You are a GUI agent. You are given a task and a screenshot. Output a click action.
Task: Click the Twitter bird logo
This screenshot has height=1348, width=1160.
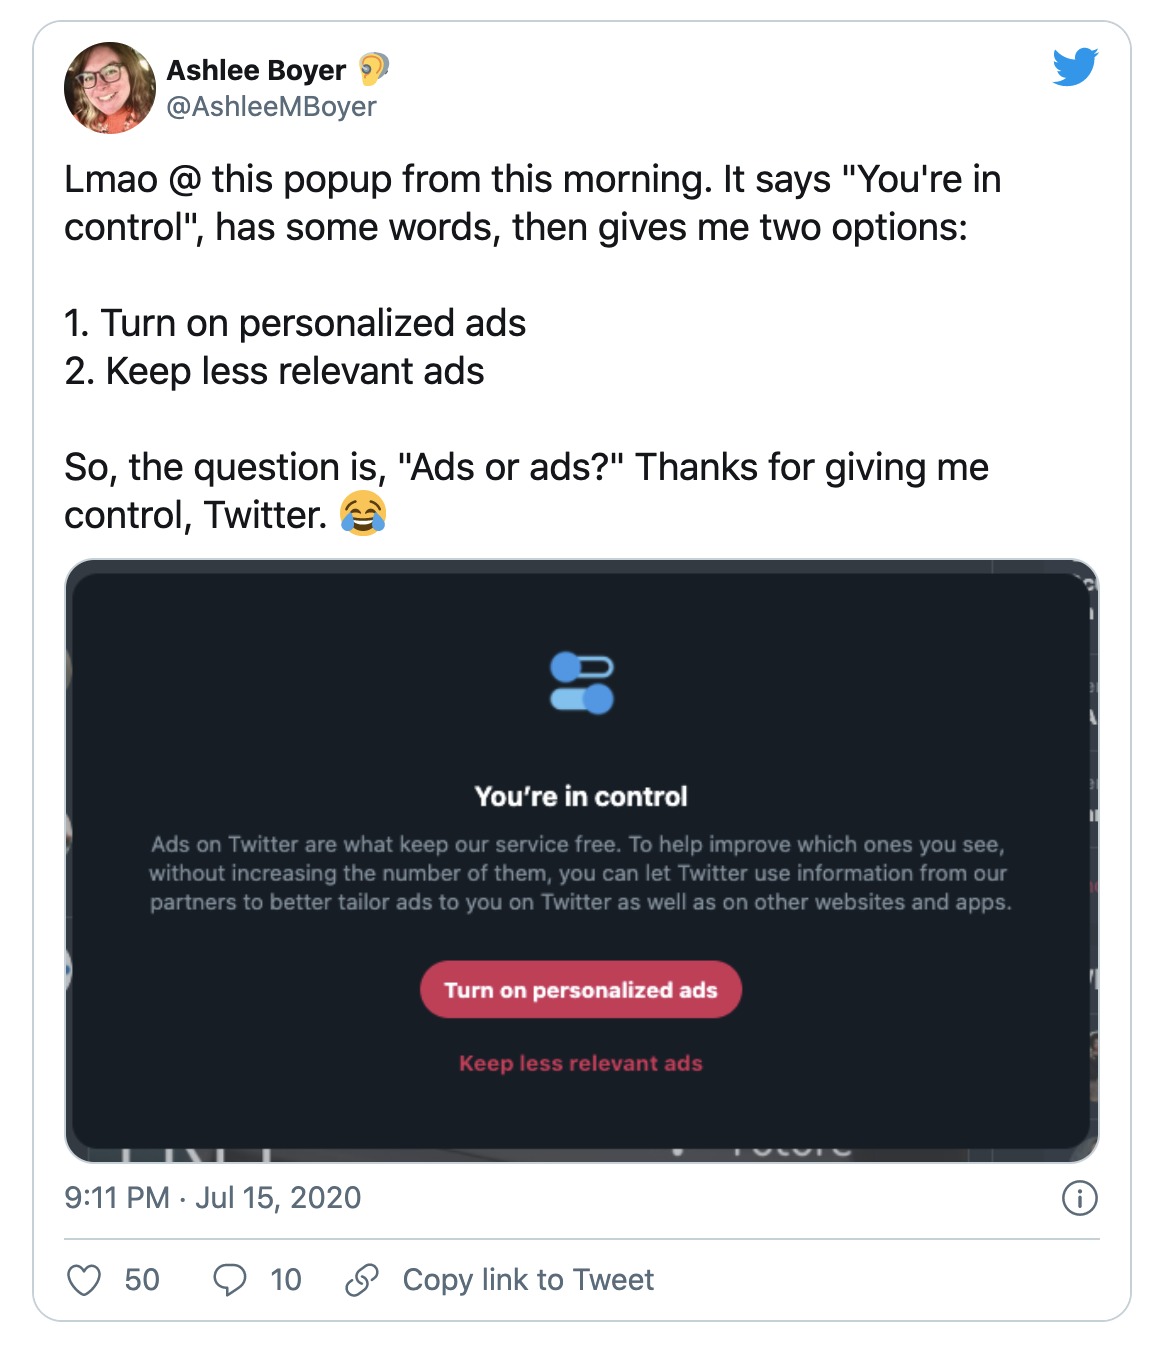pyautogui.click(x=1075, y=67)
